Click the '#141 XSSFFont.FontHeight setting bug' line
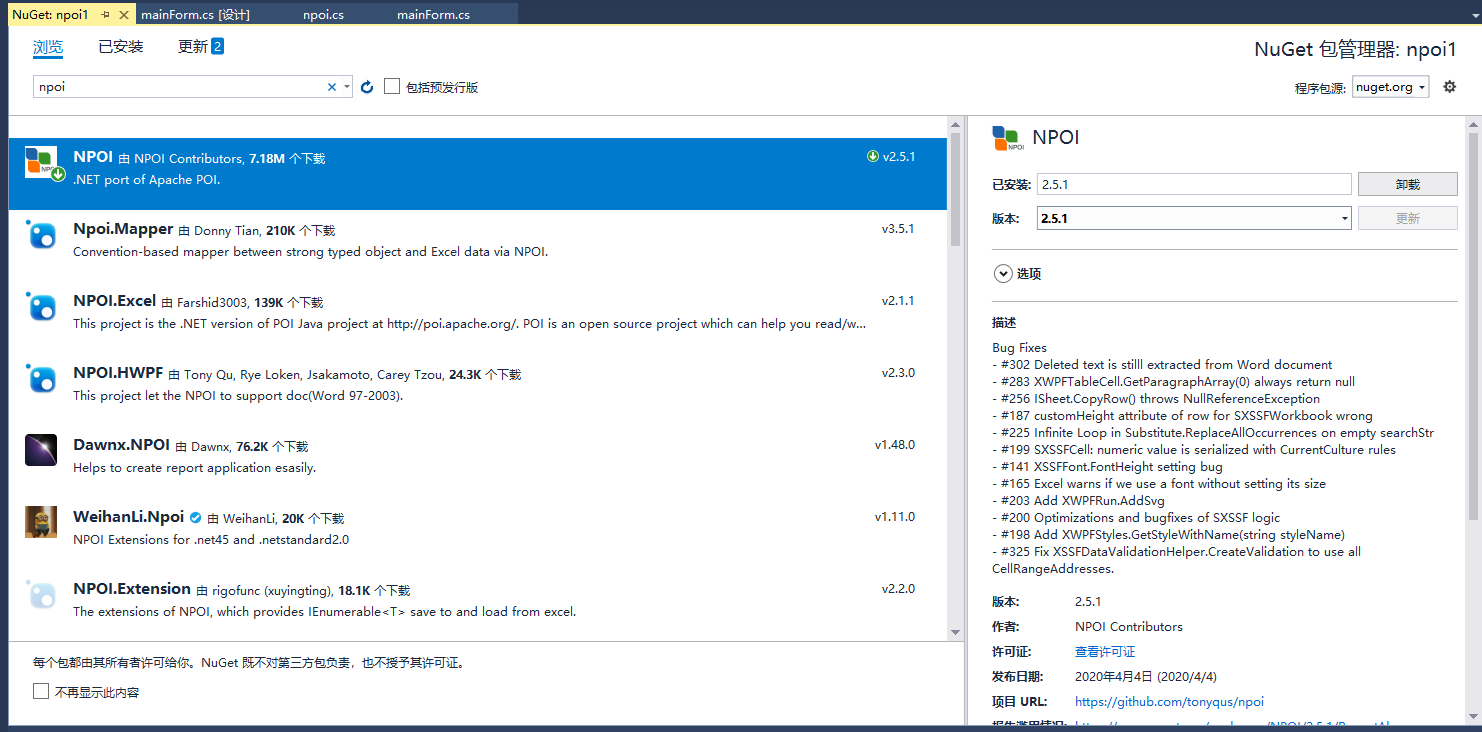 click(1107, 467)
